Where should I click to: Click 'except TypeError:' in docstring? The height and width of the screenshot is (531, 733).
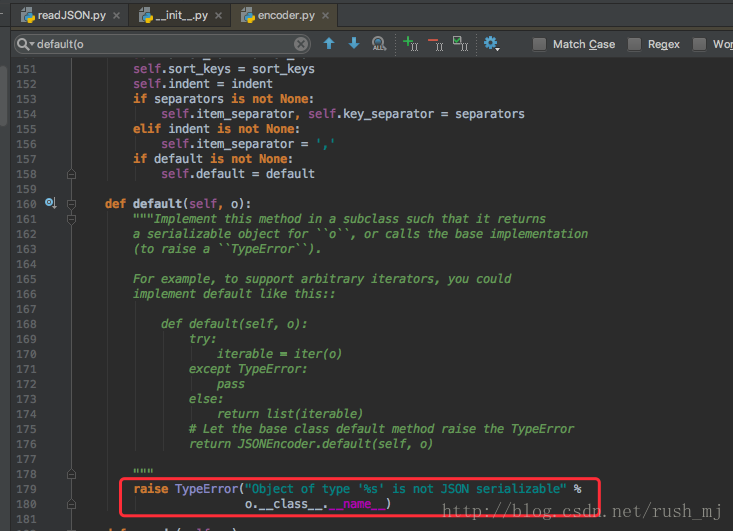point(248,369)
